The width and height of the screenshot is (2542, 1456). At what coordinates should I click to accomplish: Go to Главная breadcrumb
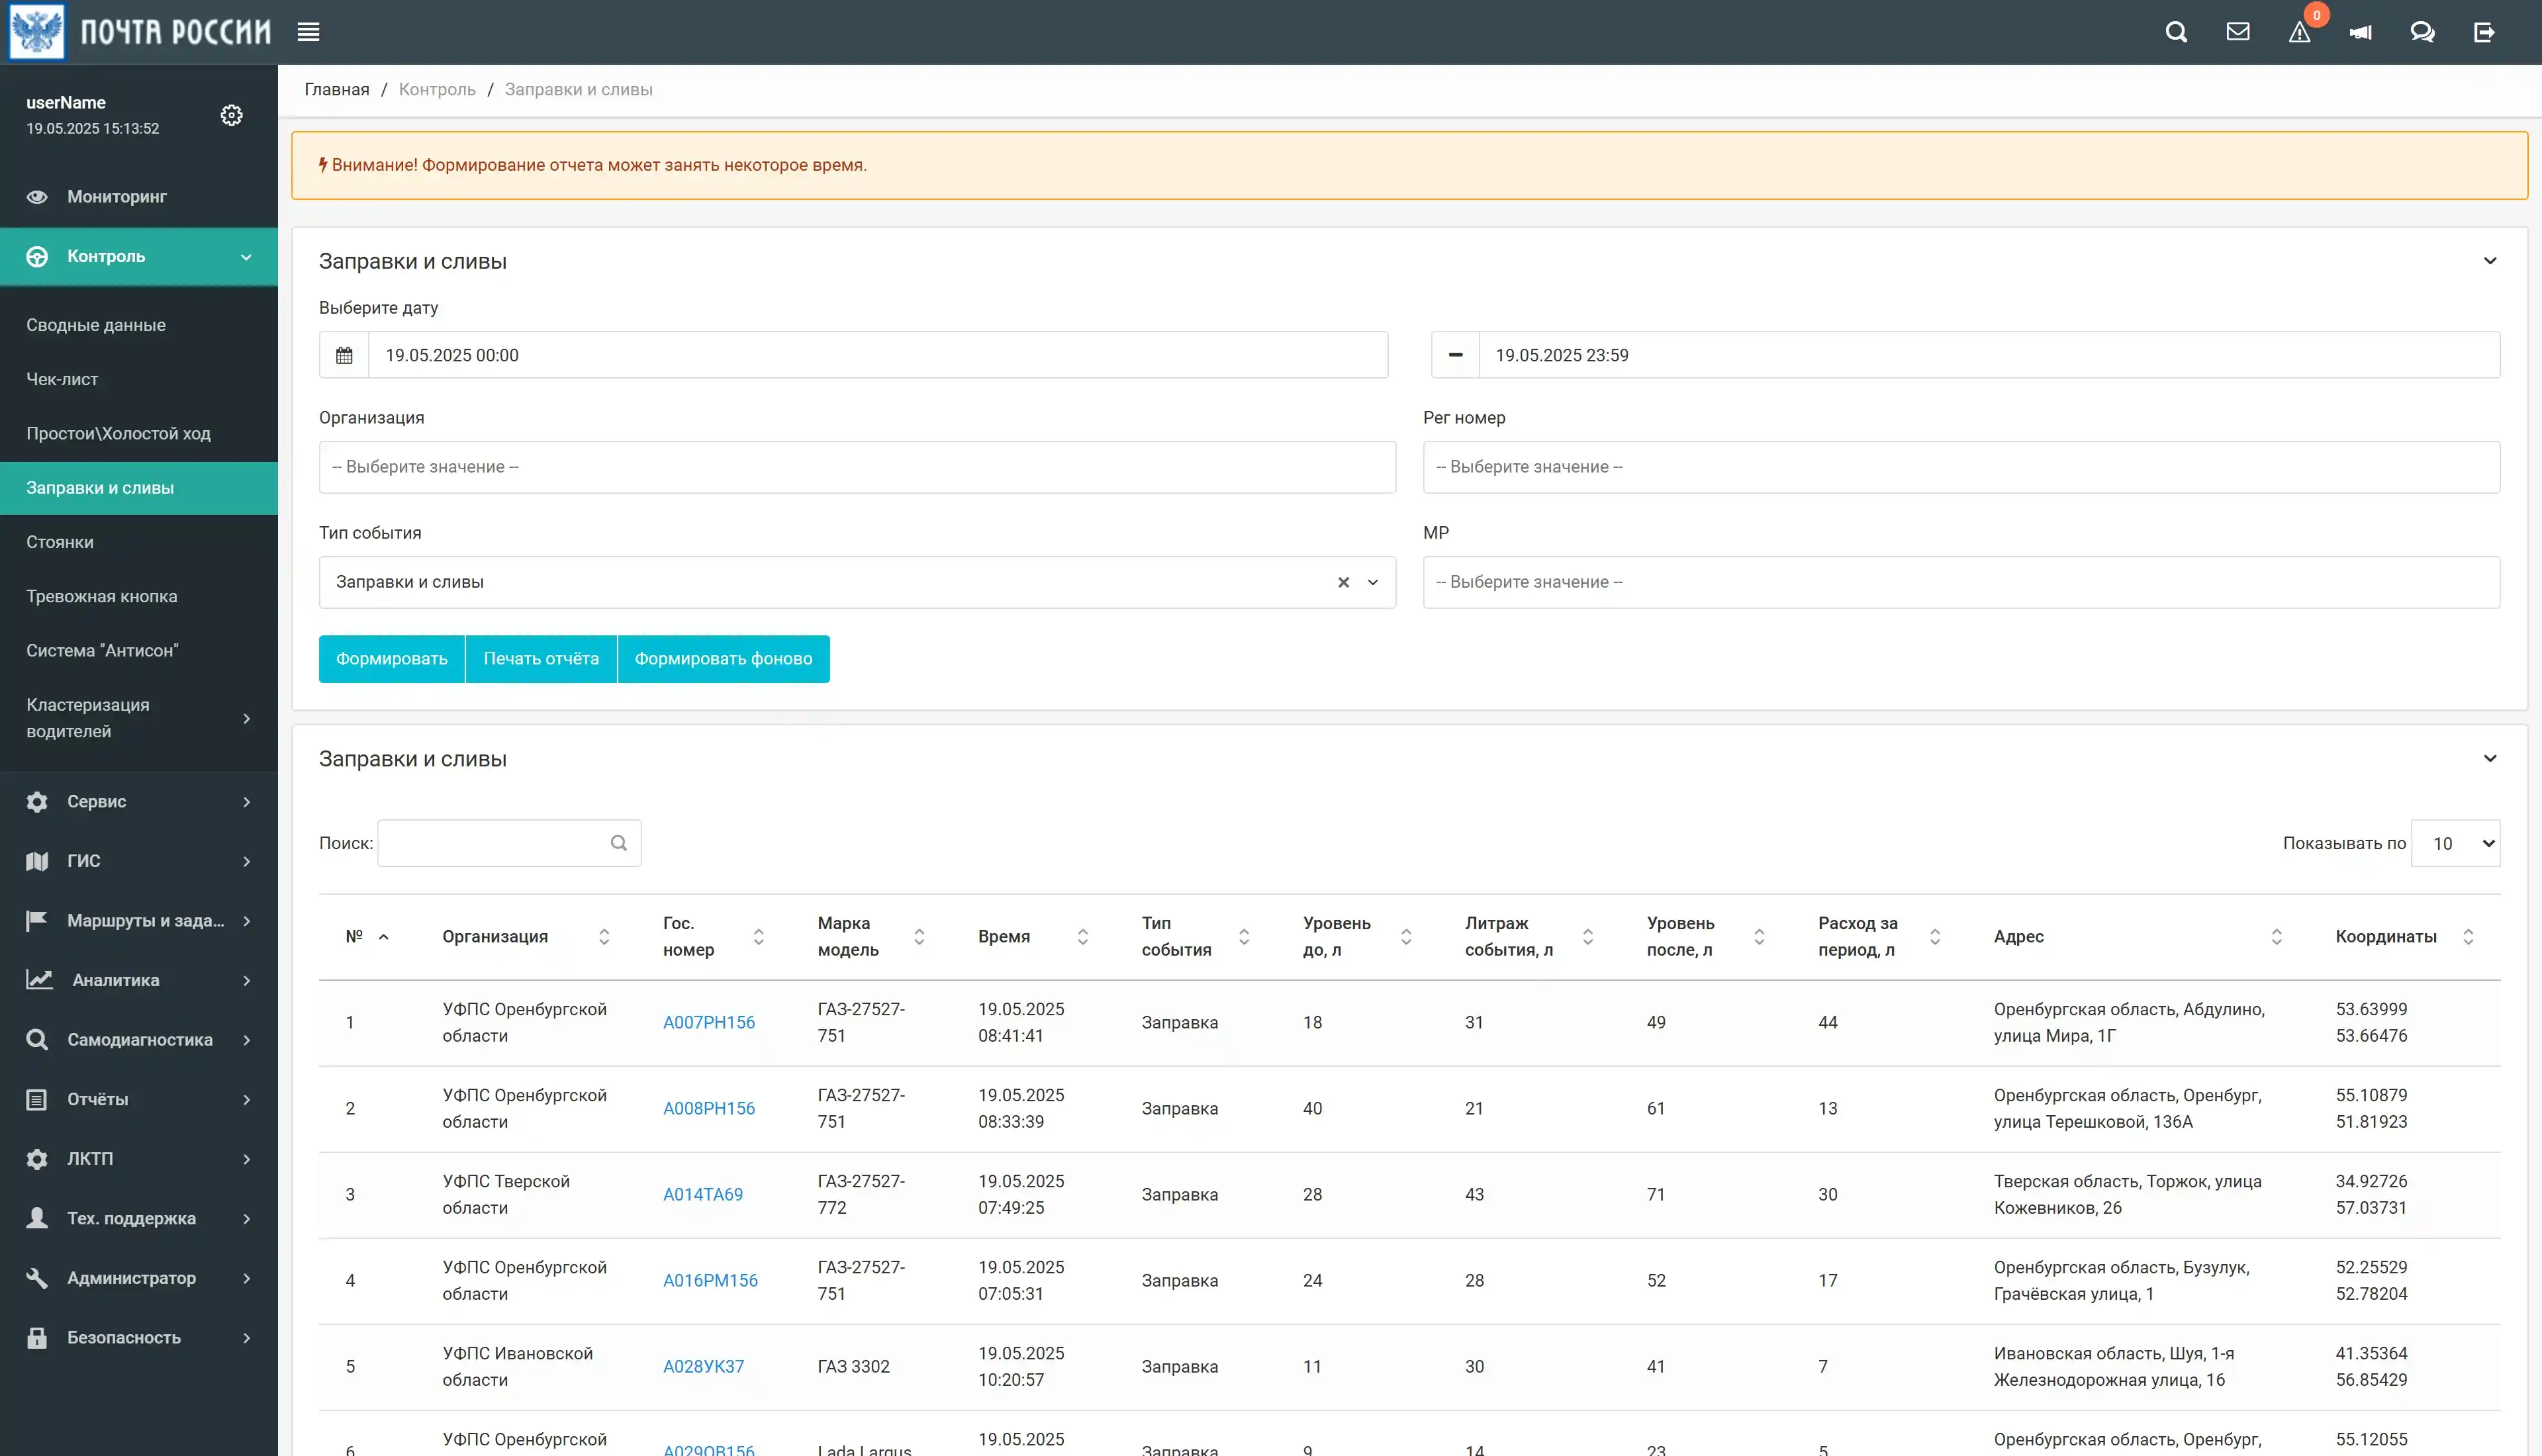pyautogui.click(x=336, y=90)
